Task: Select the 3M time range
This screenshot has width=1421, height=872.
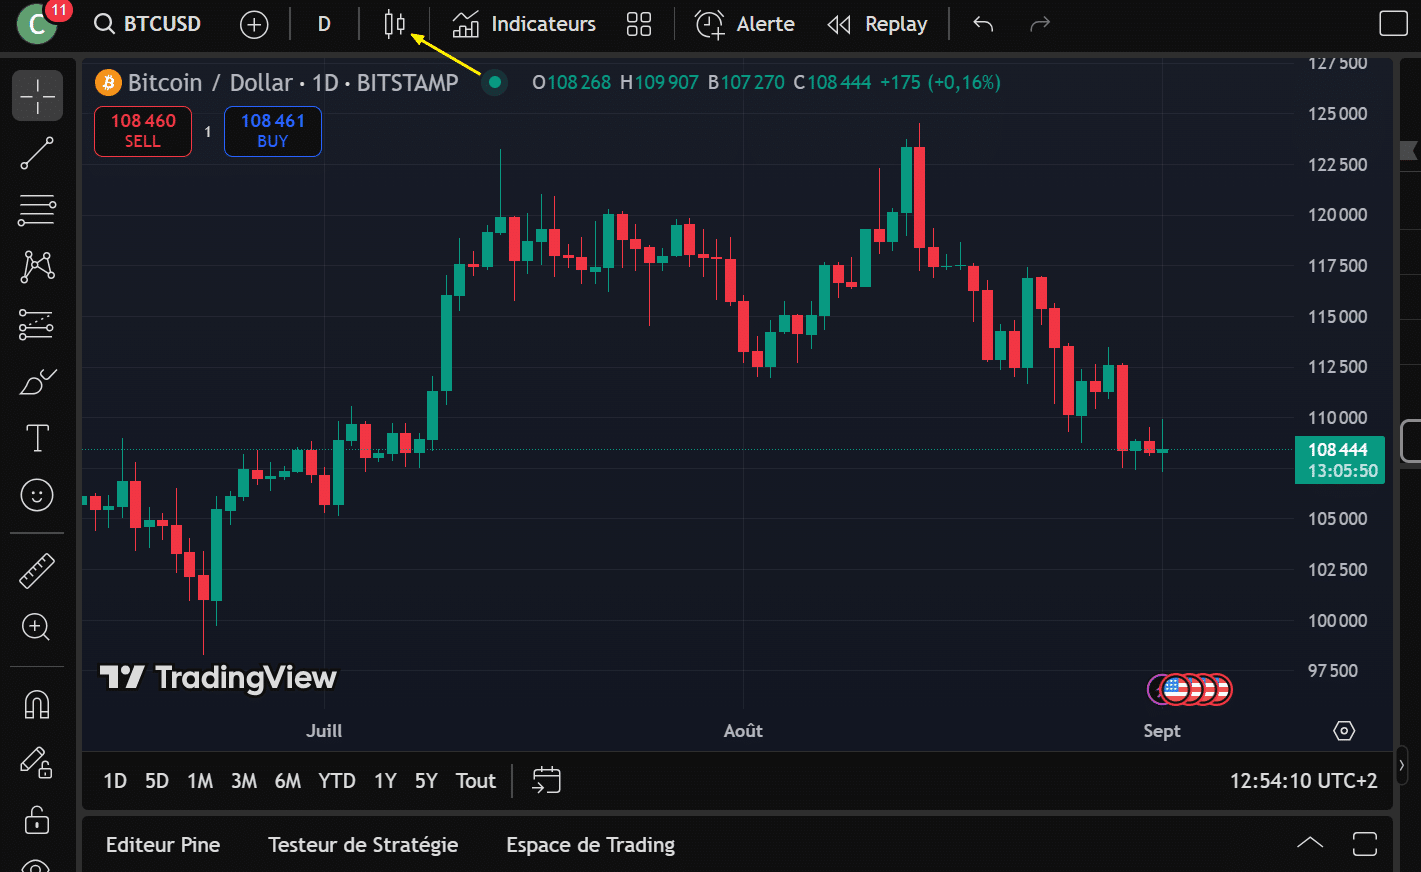Action: tap(244, 781)
